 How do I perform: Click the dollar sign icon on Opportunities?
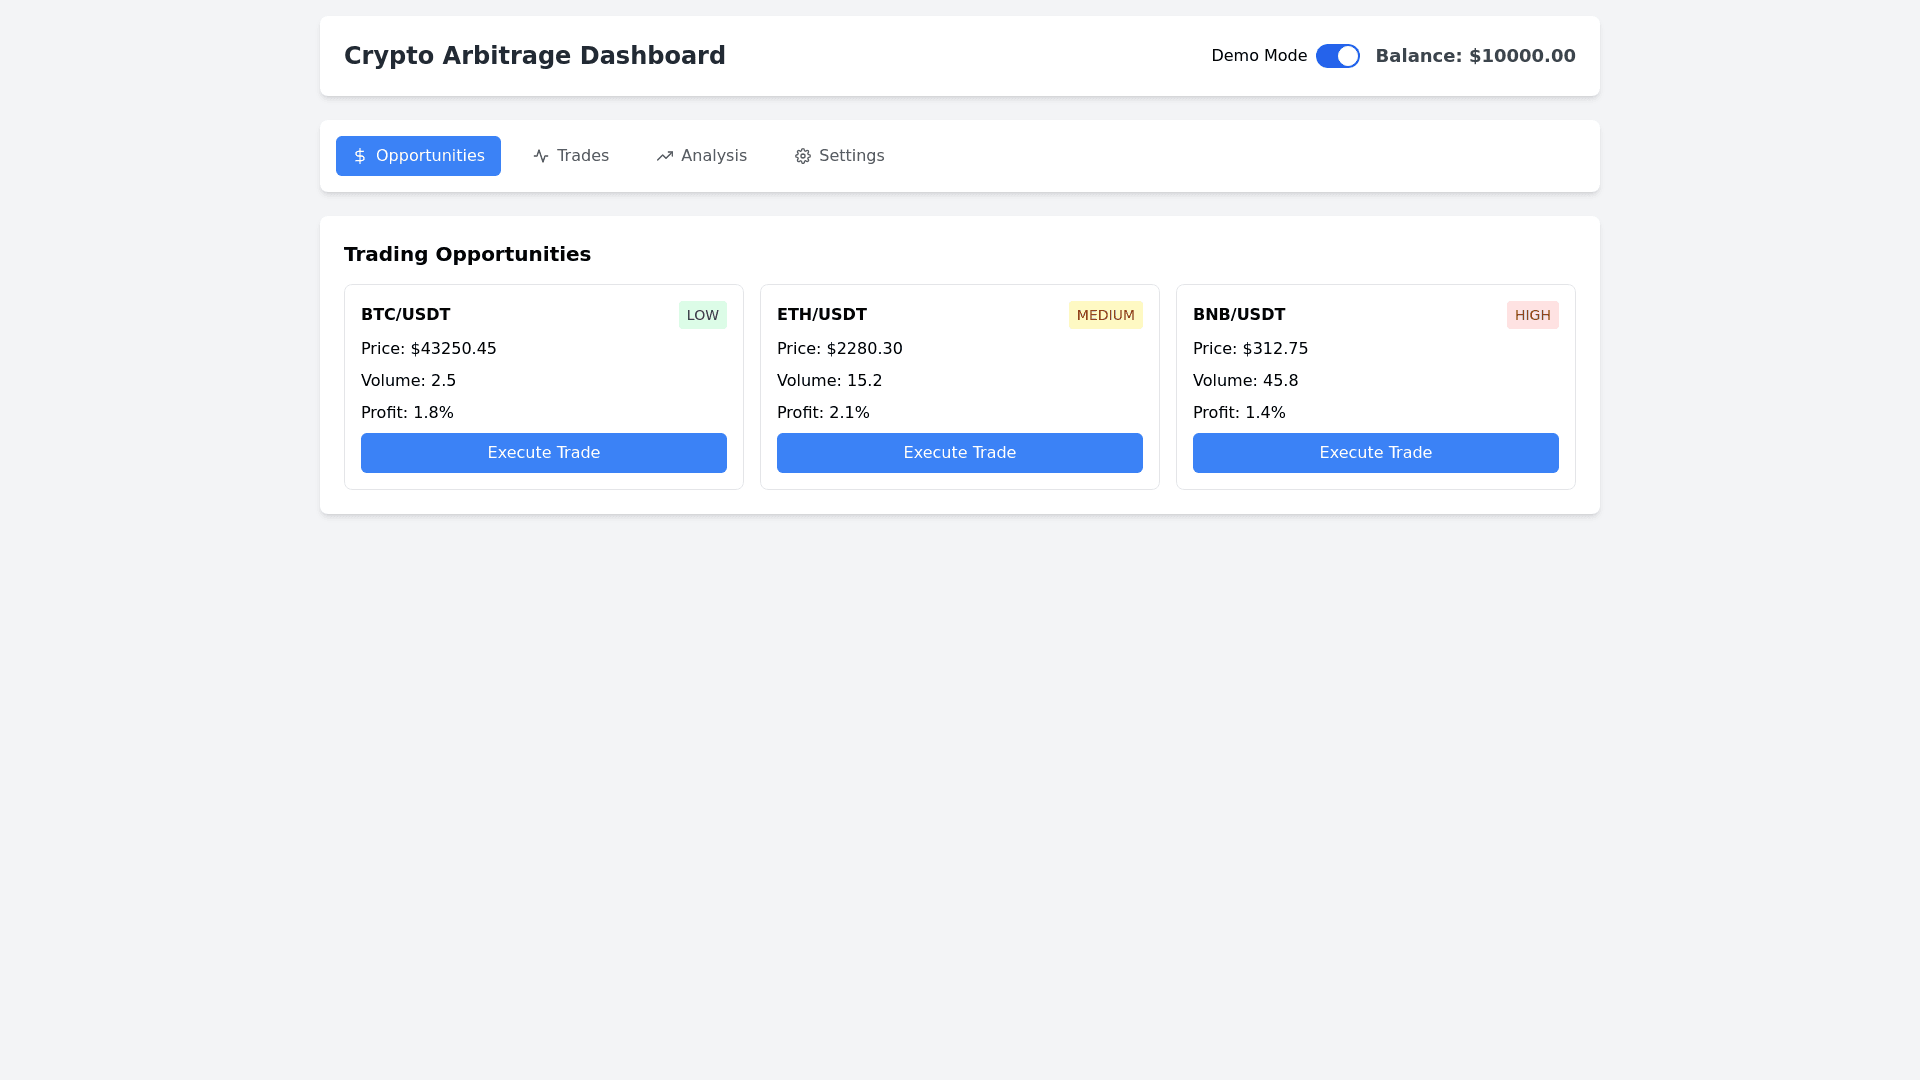pyautogui.click(x=360, y=156)
